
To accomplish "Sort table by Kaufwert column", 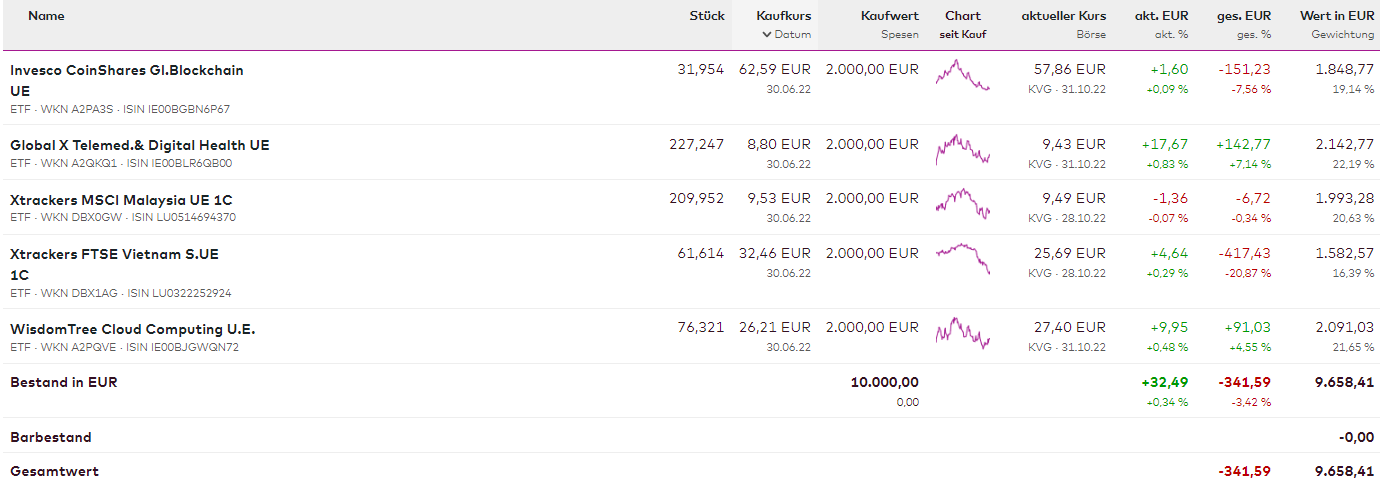I will coord(889,16).
